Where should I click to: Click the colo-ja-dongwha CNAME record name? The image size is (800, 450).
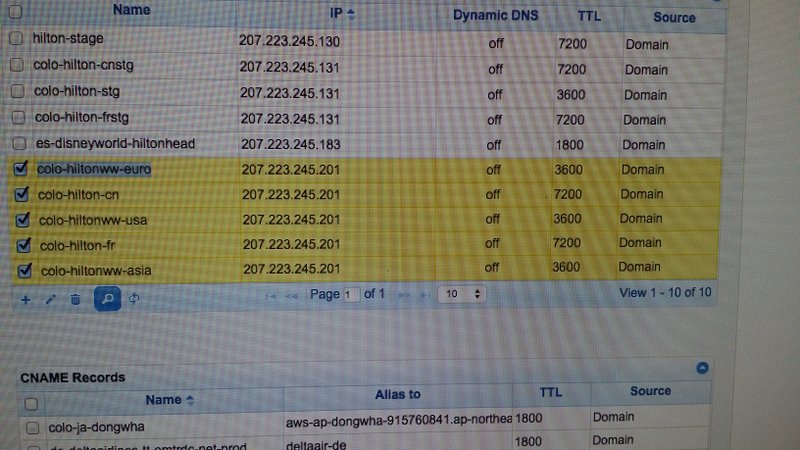coord(90,423)
